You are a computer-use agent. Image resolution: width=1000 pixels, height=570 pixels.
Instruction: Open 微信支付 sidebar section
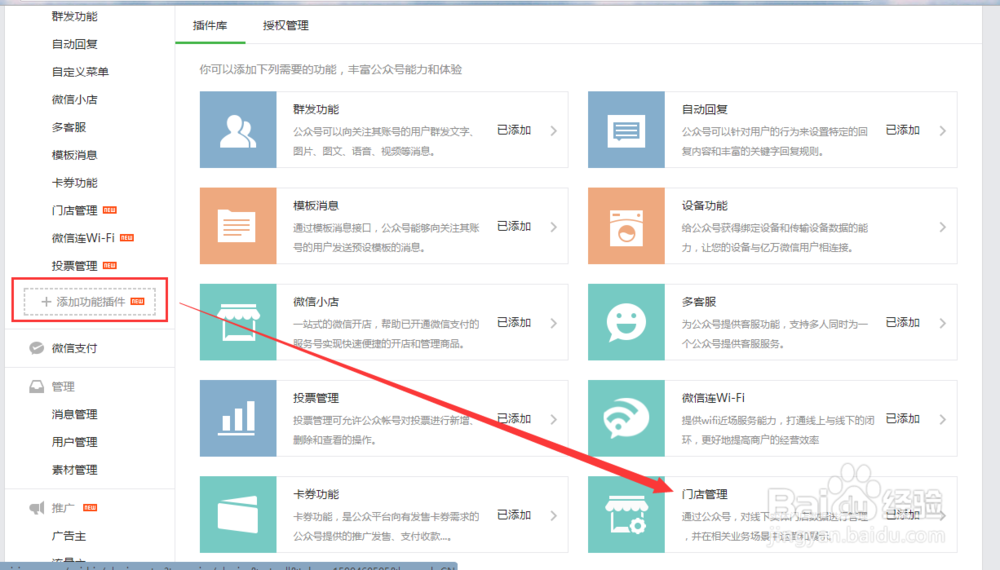point(75,348)
